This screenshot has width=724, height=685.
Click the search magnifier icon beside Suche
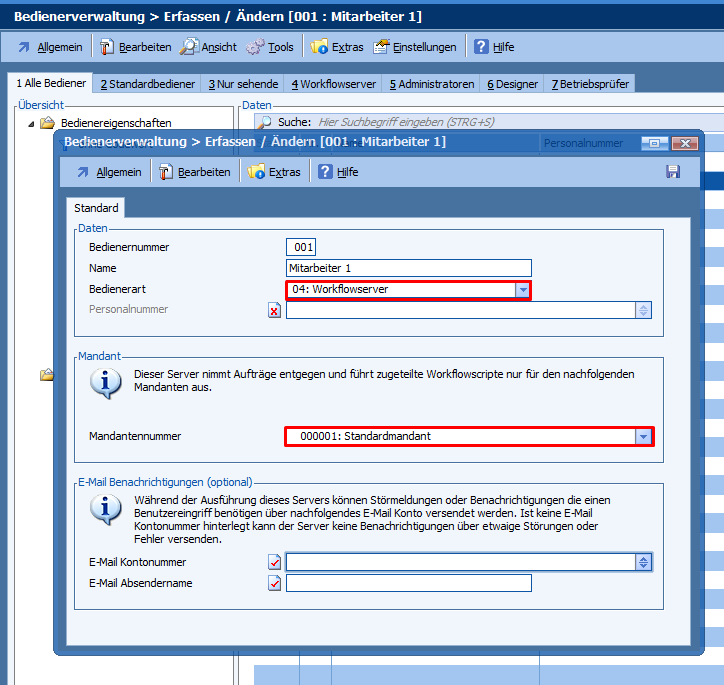point(265,122)
